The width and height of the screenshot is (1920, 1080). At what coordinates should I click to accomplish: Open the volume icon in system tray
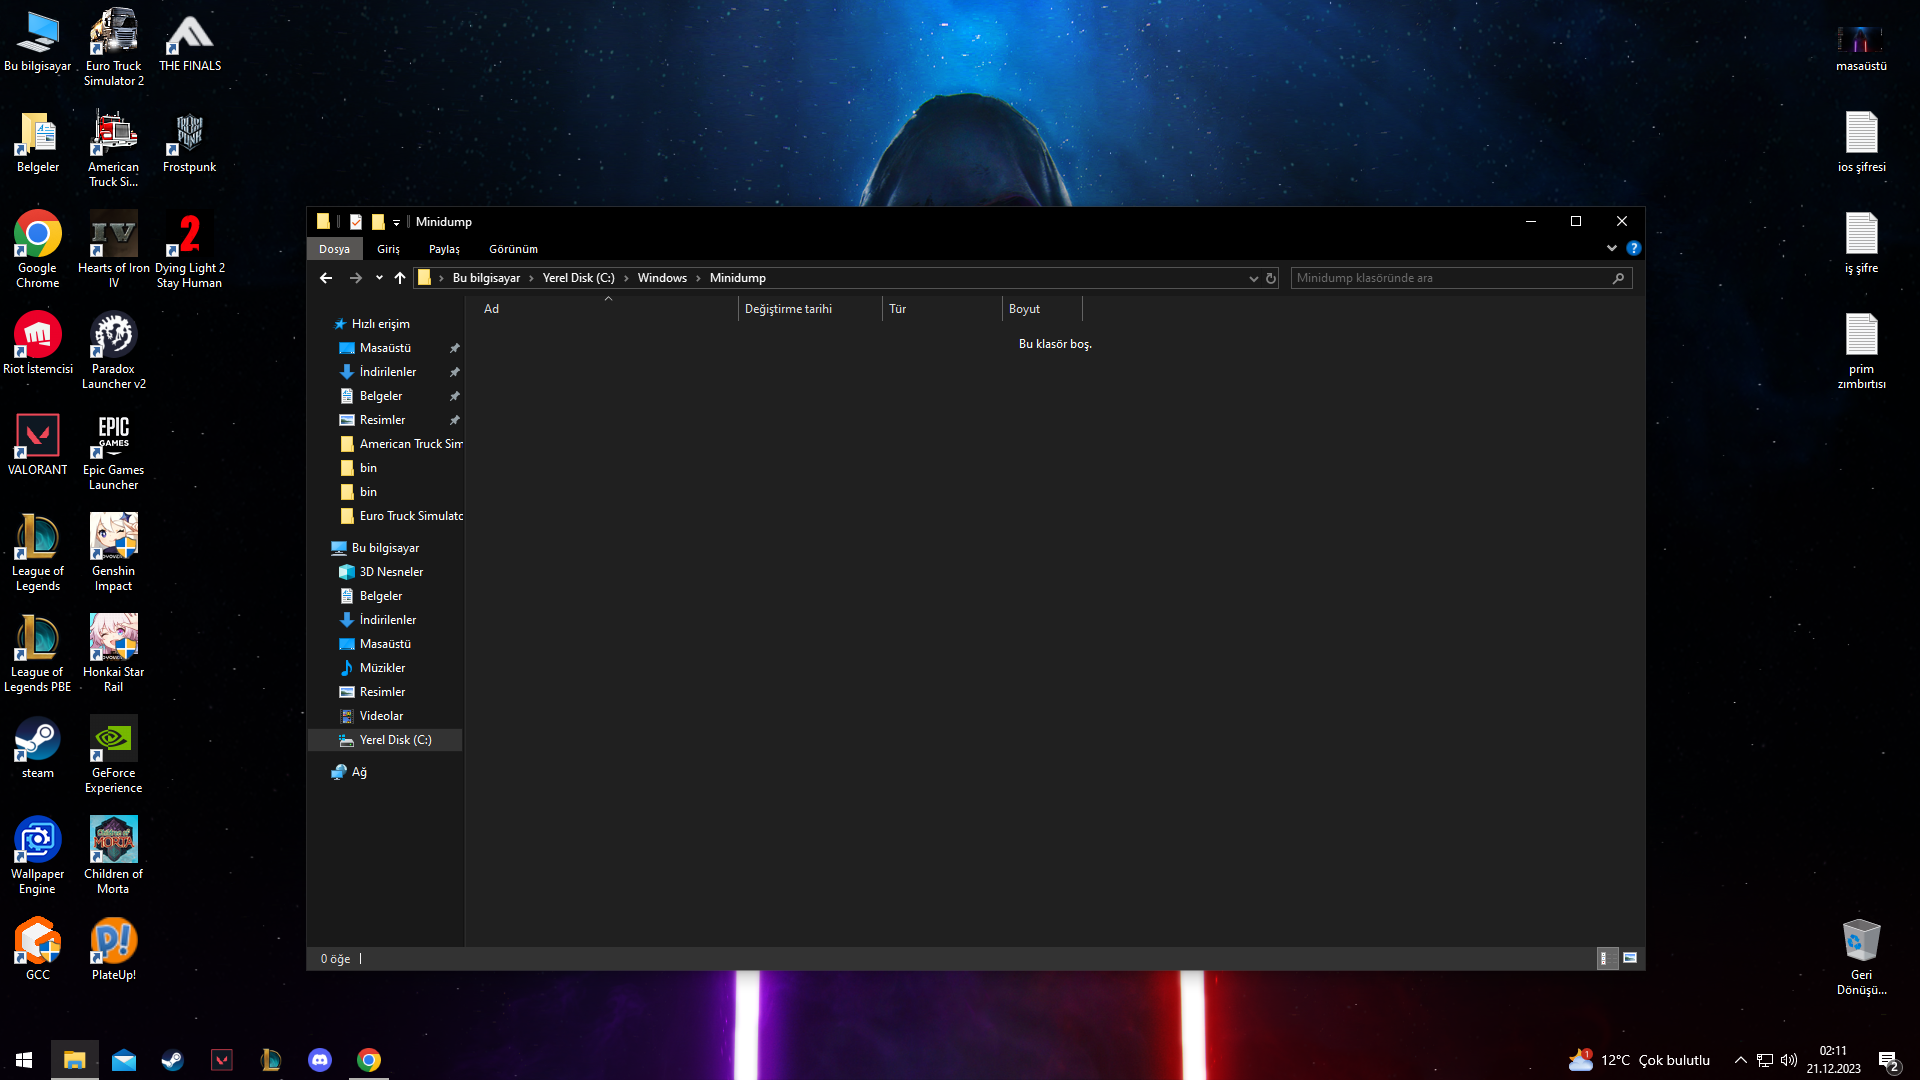(x=1789, y=1060)
